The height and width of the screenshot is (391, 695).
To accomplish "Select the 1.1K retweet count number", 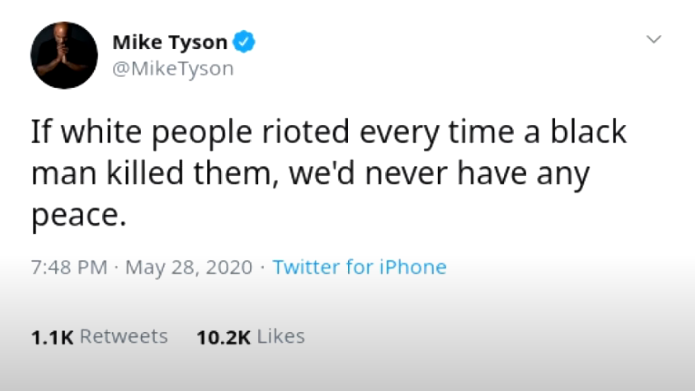I will tap(52, 337).
